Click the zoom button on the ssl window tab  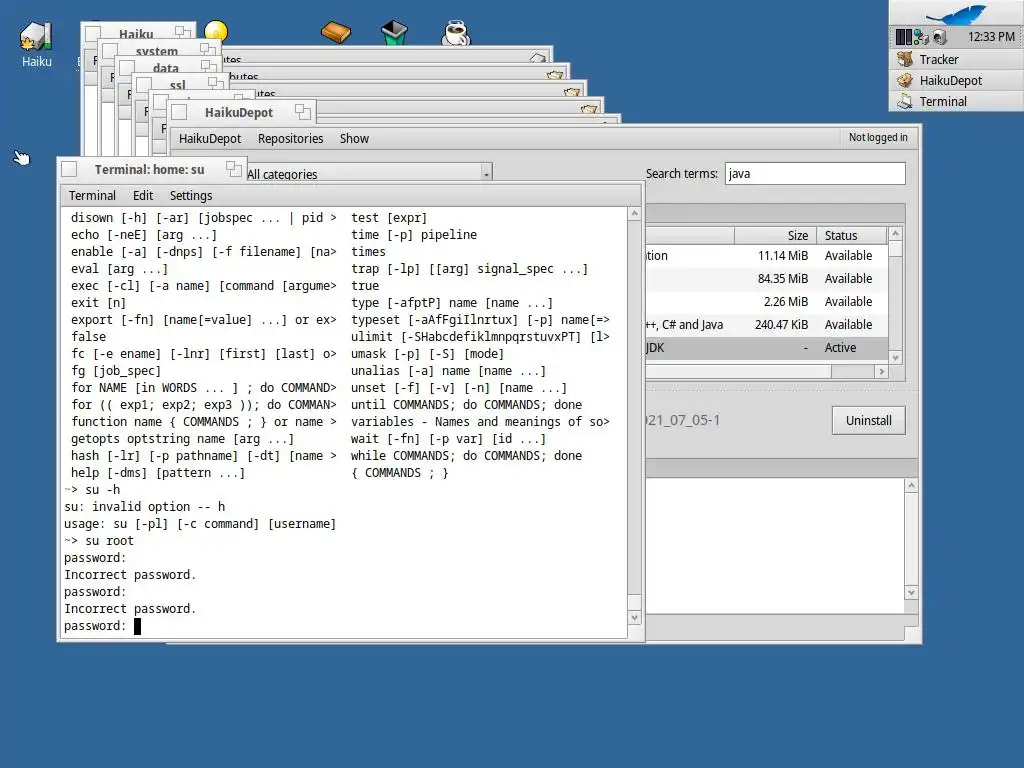216,83
